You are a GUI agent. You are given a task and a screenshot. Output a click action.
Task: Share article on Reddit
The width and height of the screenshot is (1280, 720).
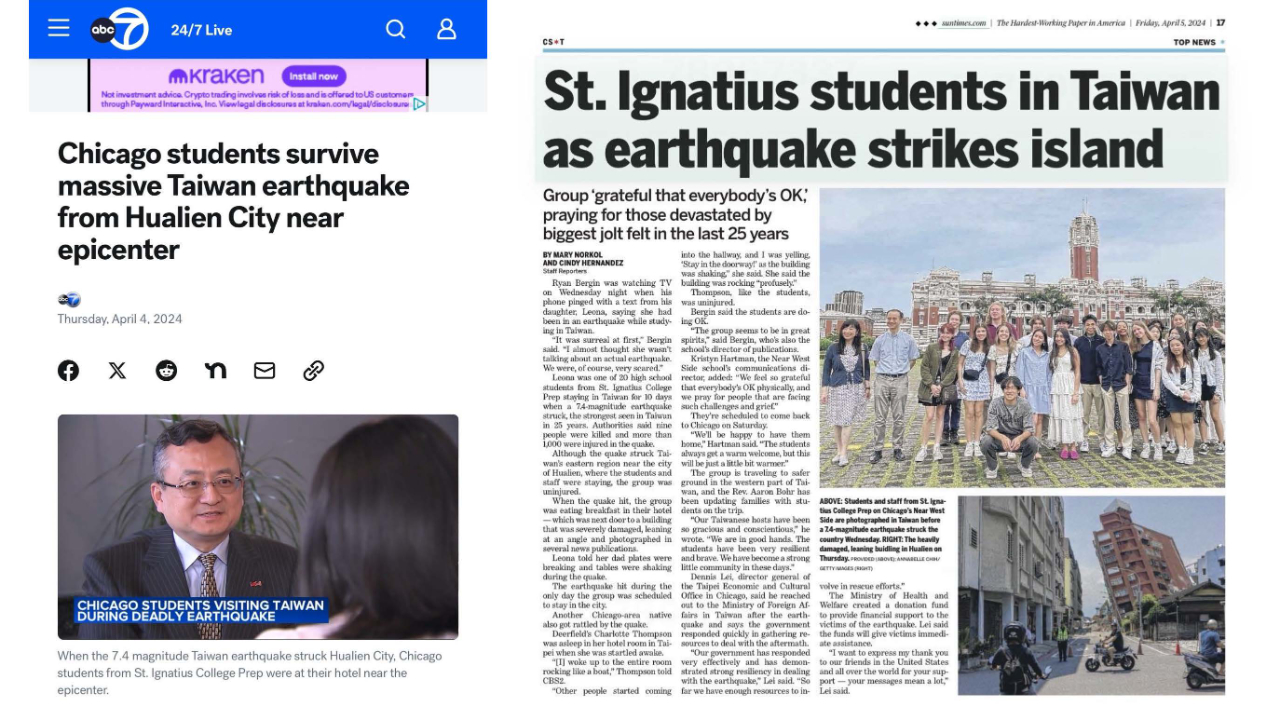coord(166,371)
